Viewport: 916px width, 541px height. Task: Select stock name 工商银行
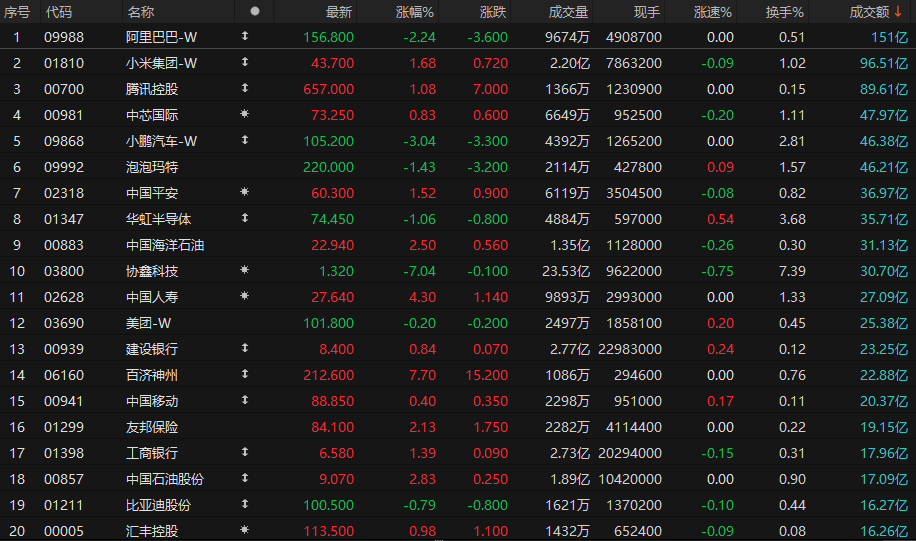[x=152, y=453]
